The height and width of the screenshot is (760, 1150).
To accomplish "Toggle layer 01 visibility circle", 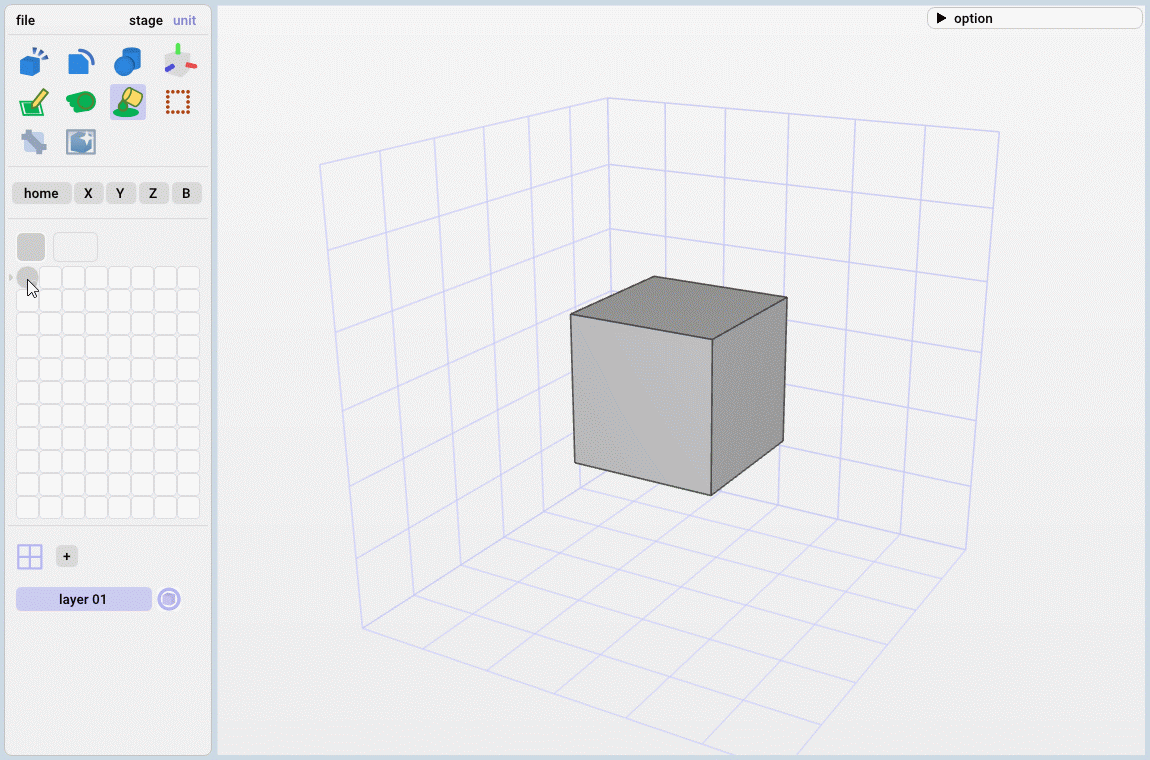I will [x=169, y=599].
